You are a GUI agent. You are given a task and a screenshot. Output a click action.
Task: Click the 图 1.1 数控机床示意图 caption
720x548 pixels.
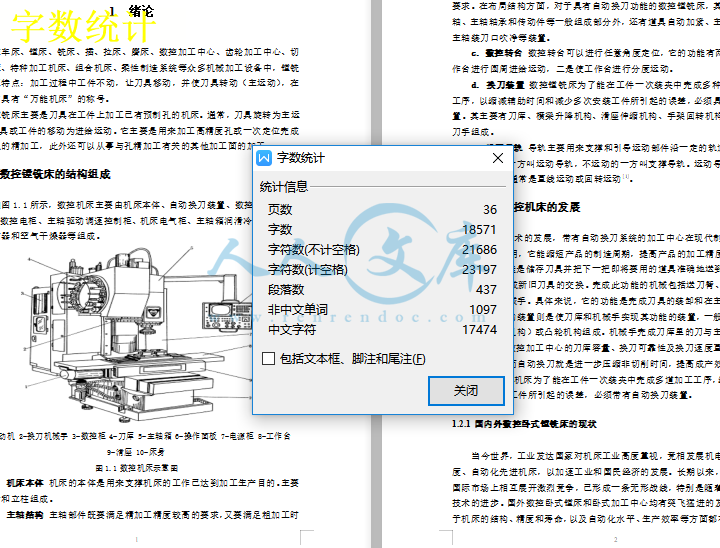(x=137, y=468)
